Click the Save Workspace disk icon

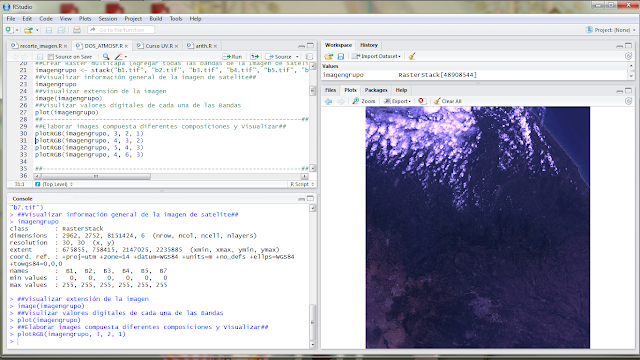point(341,56)
